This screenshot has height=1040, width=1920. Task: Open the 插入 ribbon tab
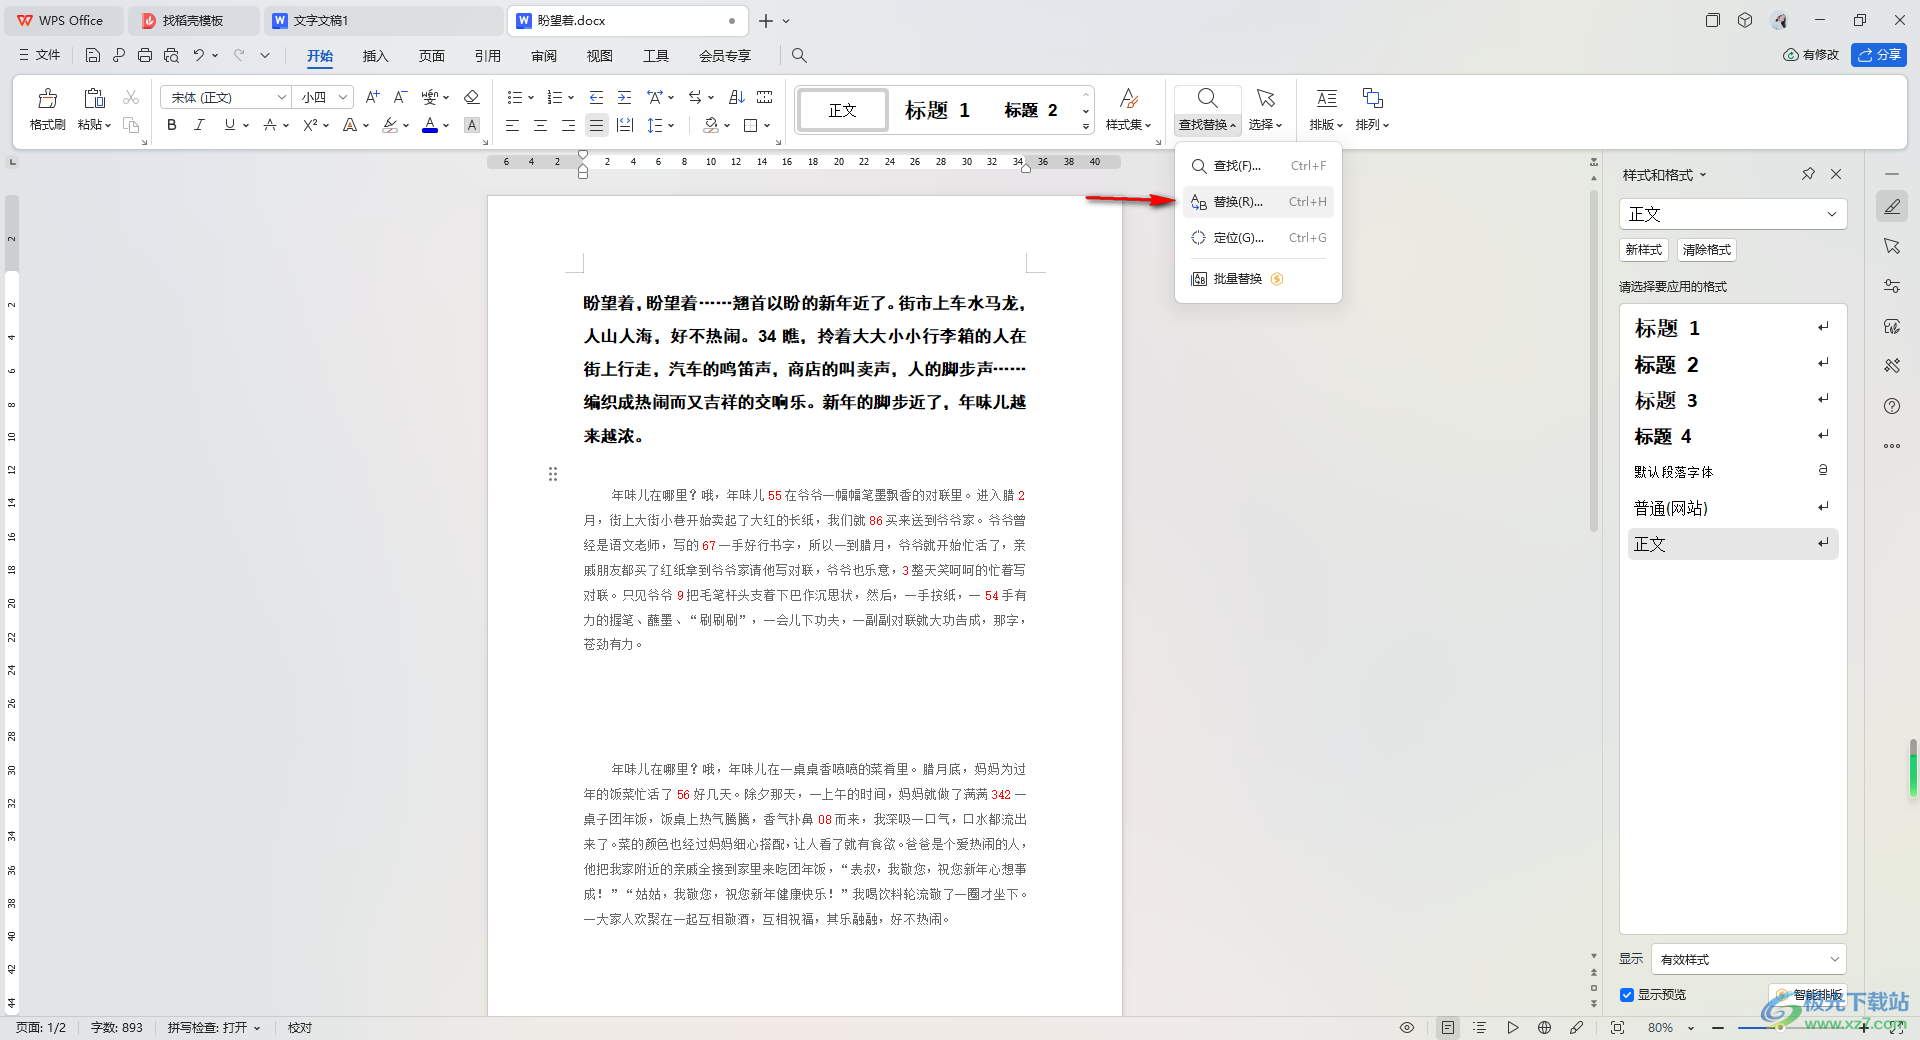point(375,56)
